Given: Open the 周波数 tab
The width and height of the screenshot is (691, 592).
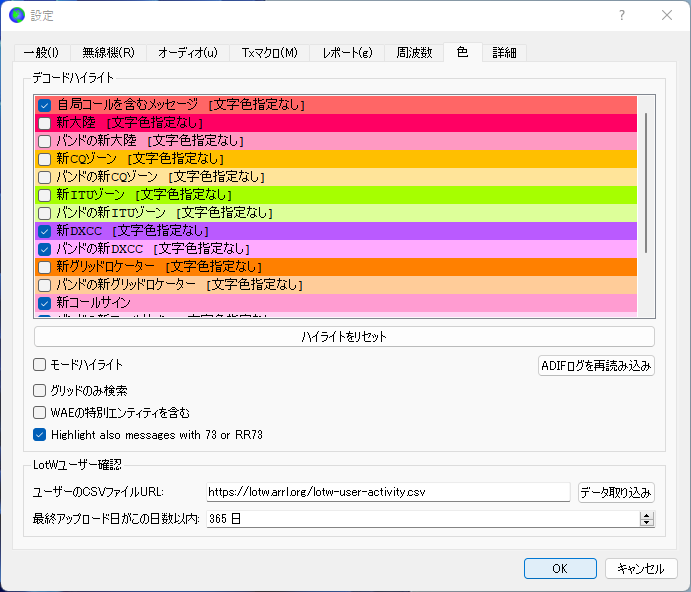Looking at the screenshot, I should pyautogui.click(x=414, y=52).
